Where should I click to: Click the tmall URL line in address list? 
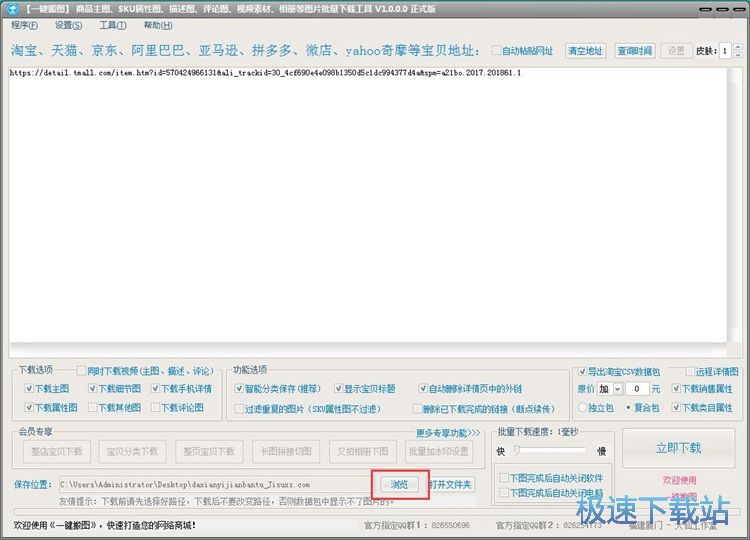point(265,73)
